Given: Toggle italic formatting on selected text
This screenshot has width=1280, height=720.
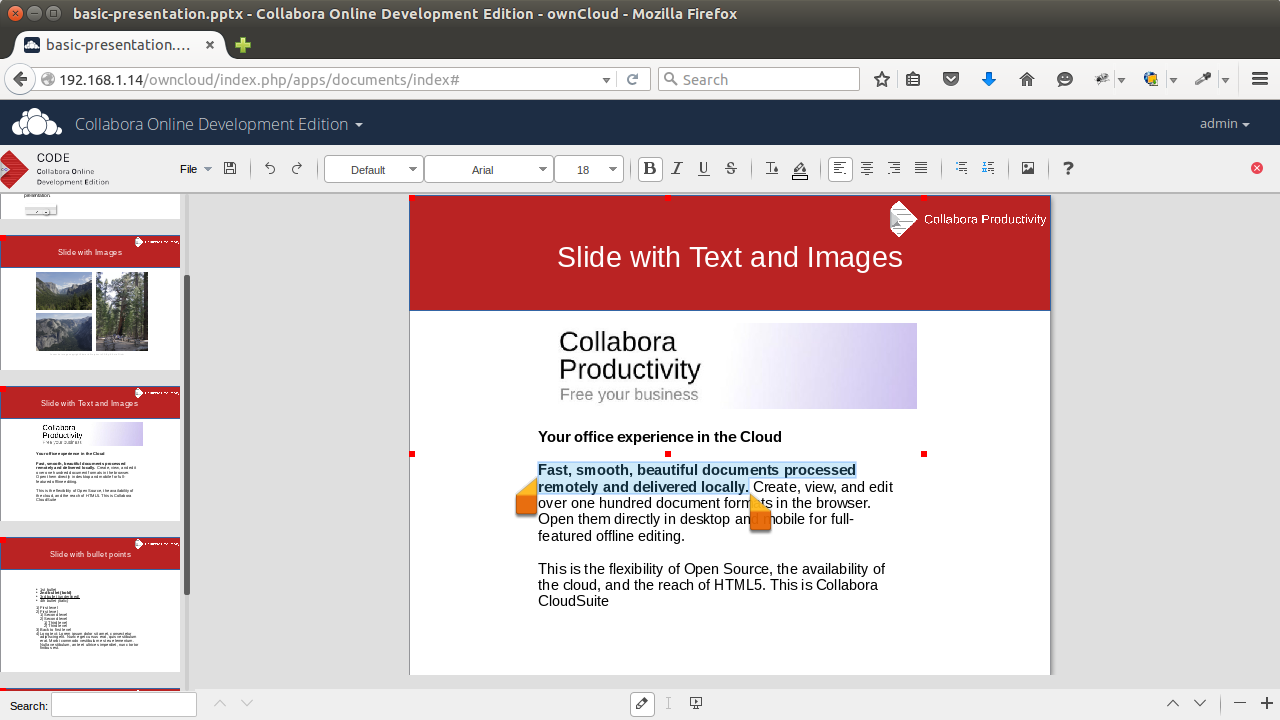Looking at the screenshot, I should pyautogui.click(x=677, y=168).
